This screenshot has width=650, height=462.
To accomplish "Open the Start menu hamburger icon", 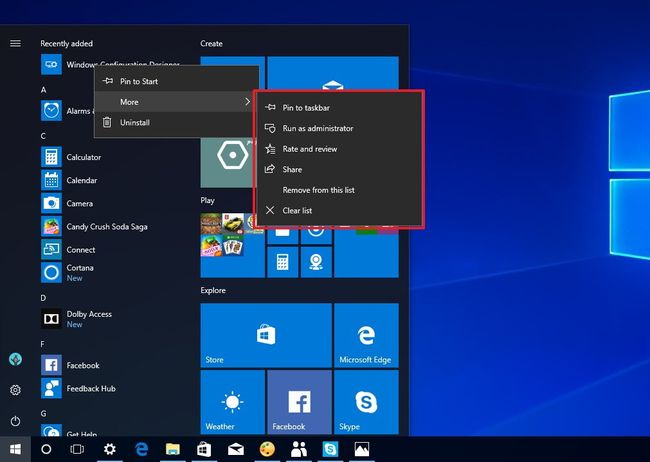I will point(15,44).
